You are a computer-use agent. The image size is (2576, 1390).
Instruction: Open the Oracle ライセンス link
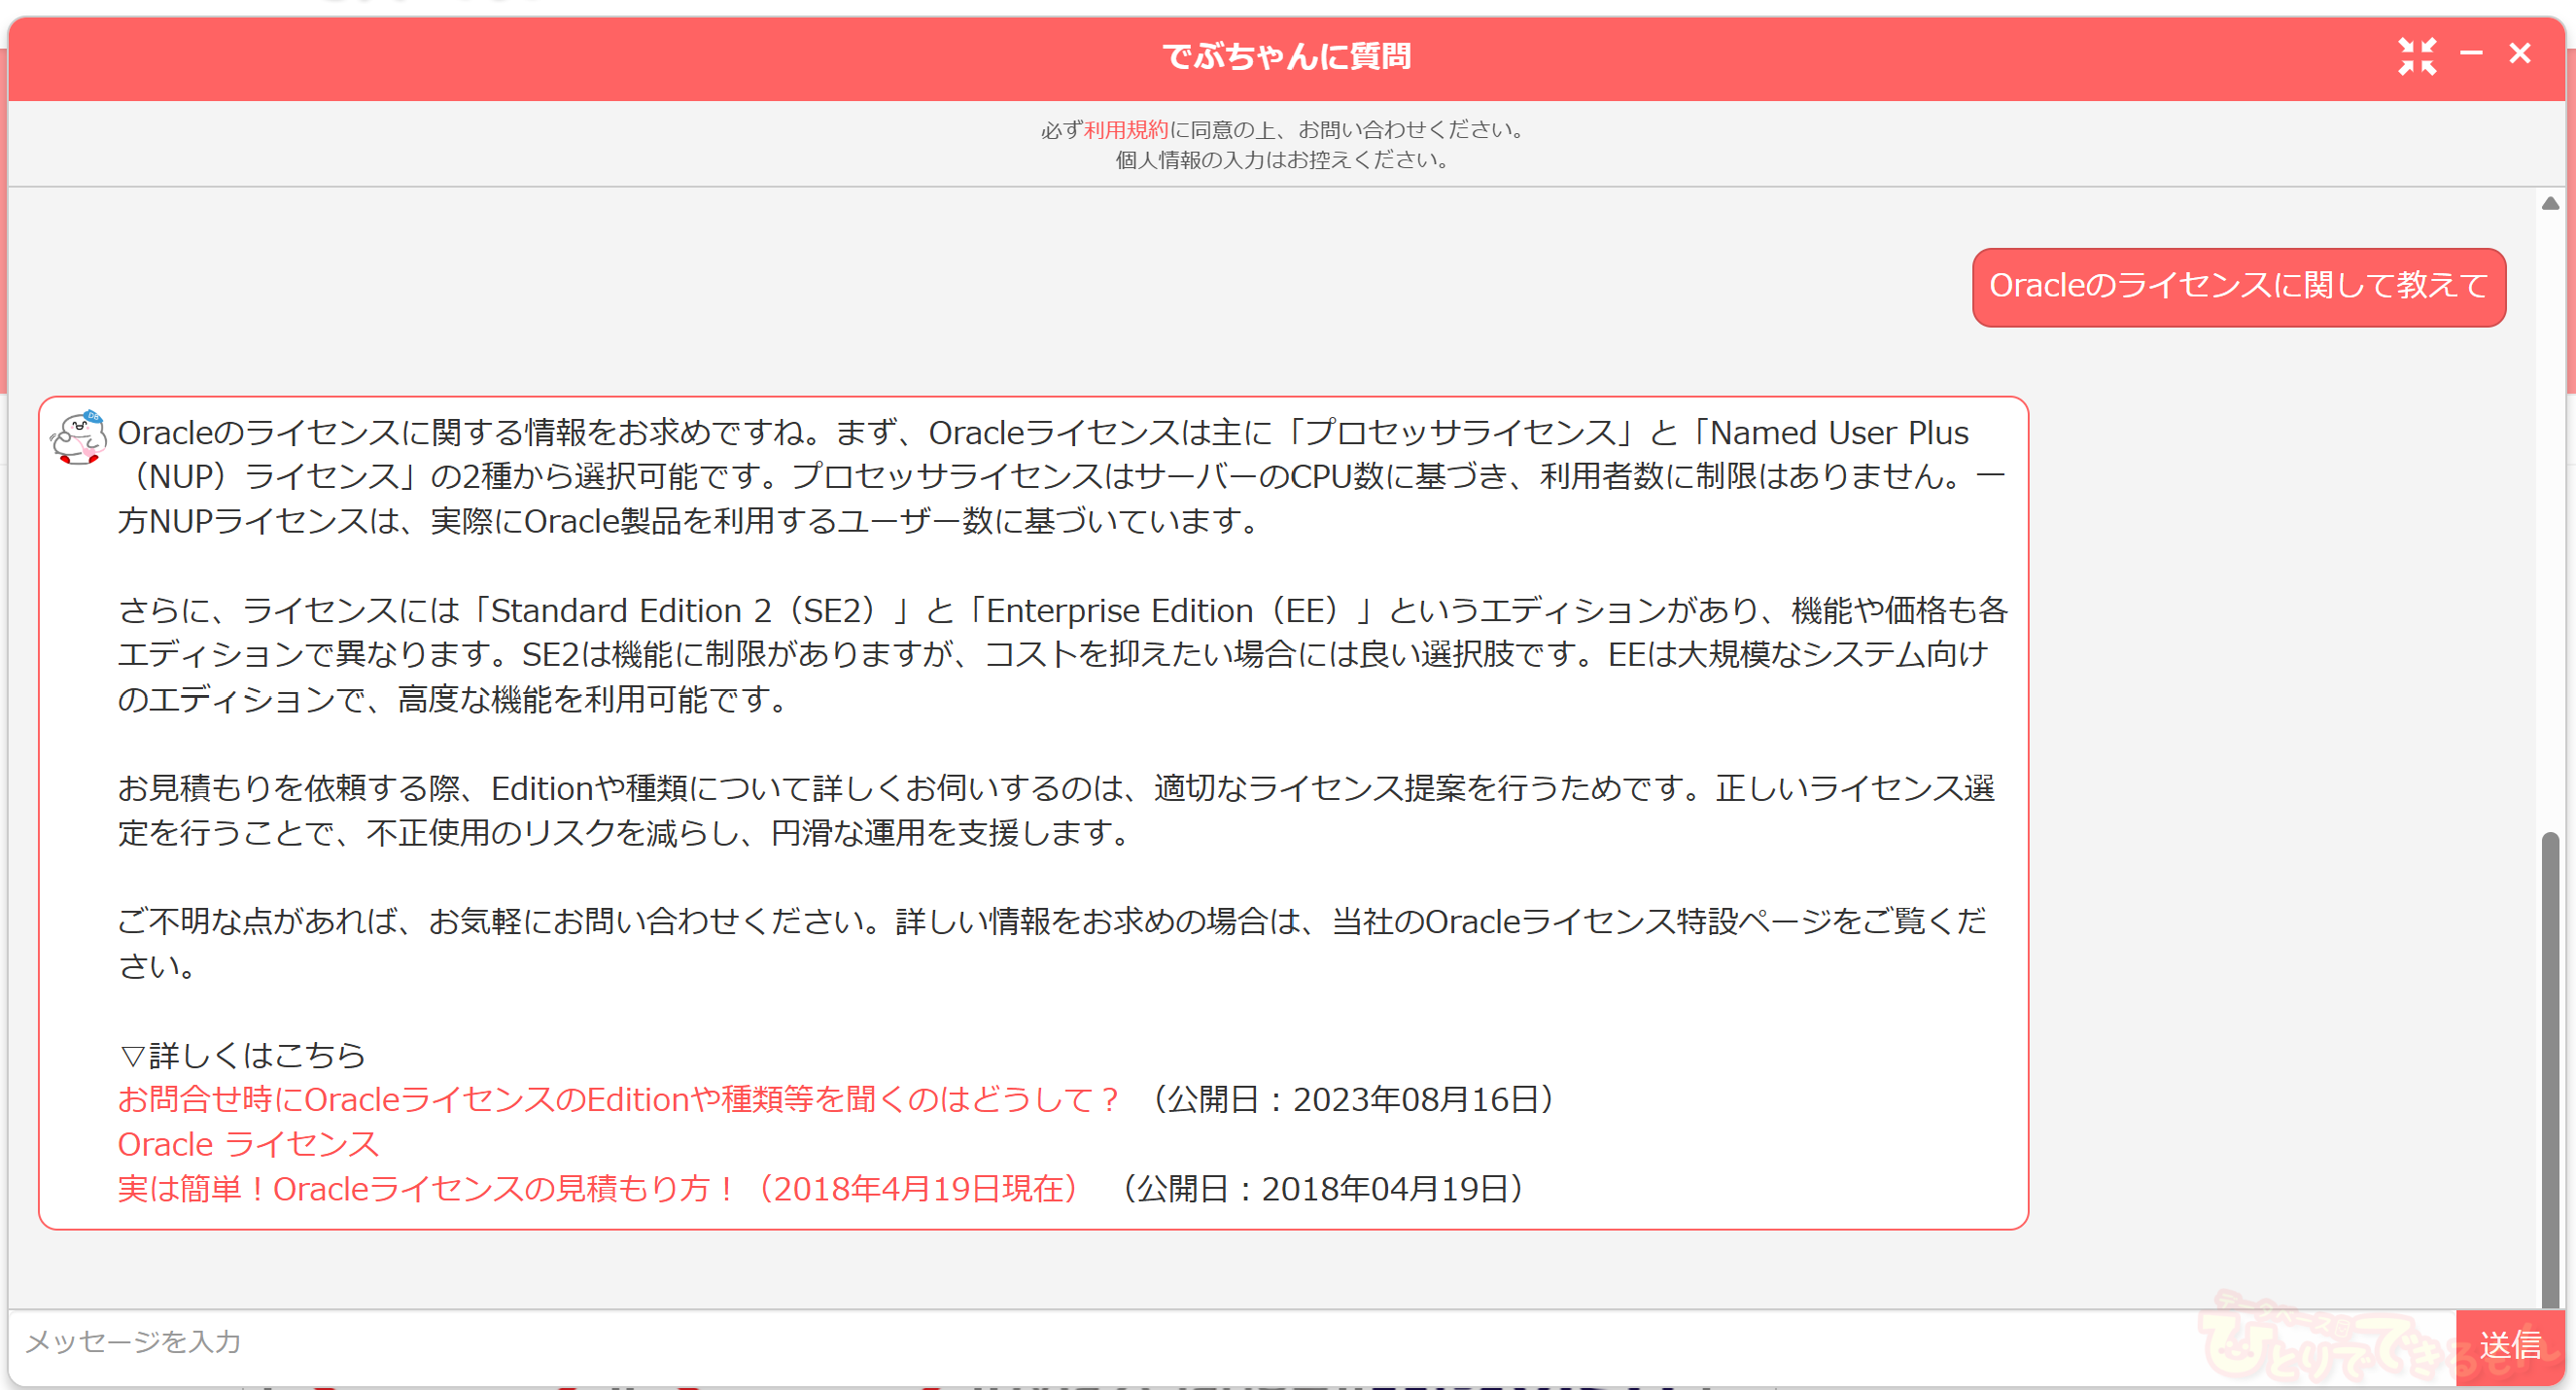248,1143
